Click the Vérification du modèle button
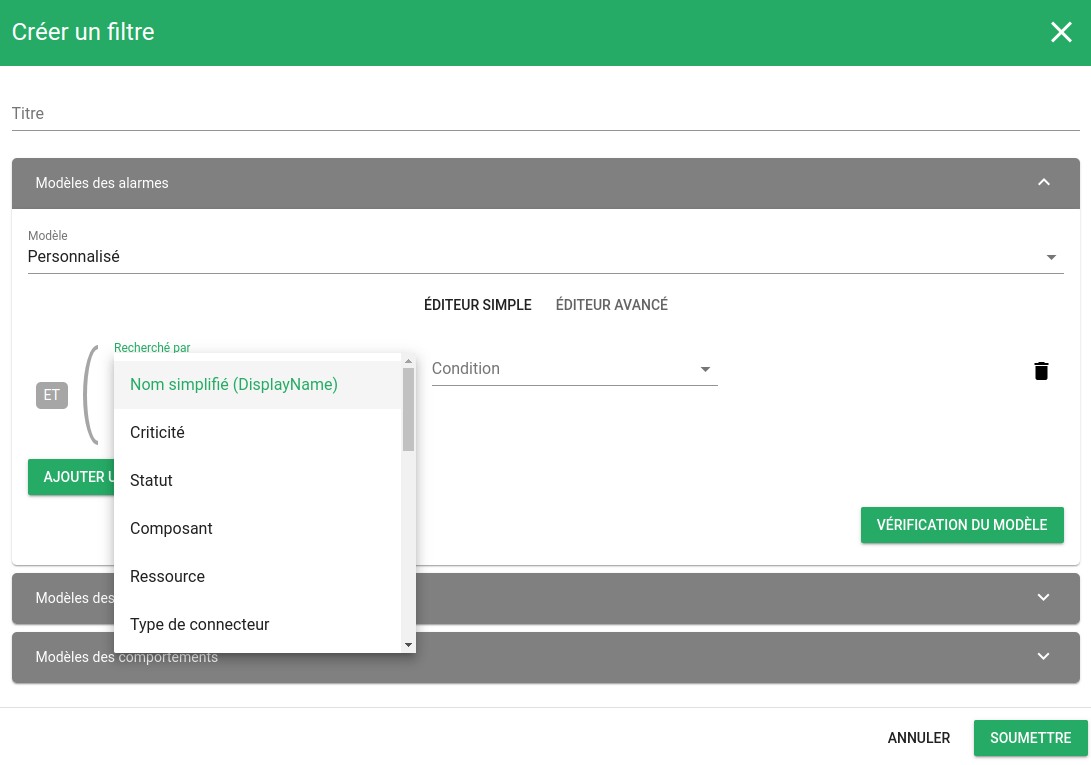 tap(961, 525)
